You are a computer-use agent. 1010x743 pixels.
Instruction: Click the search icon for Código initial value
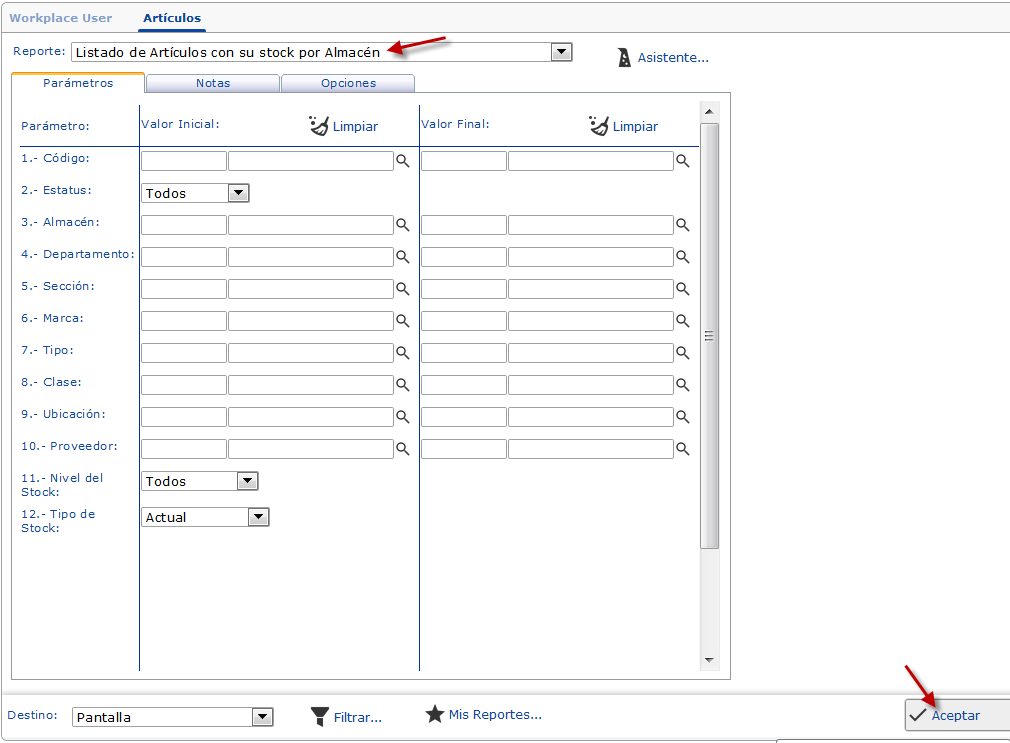(x=402, y=161)
